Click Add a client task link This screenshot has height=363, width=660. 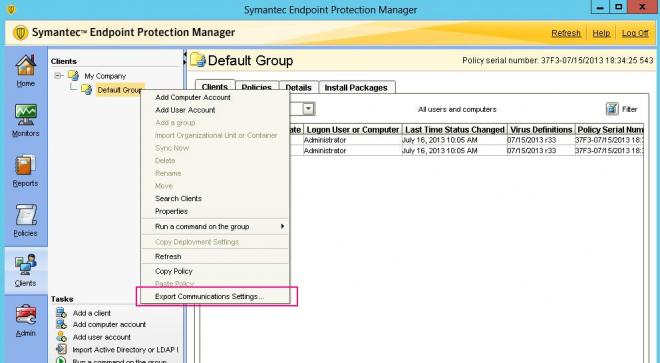point(92,313)
